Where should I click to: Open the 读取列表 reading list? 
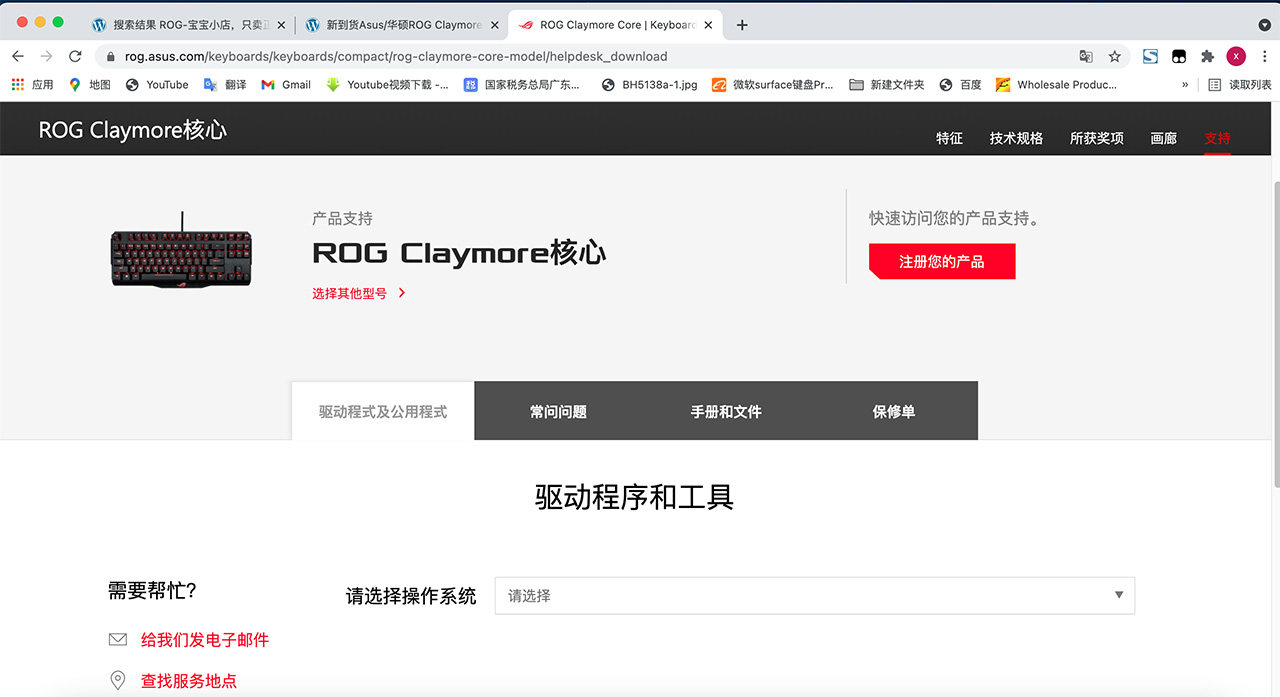[x=1240, y=85]
